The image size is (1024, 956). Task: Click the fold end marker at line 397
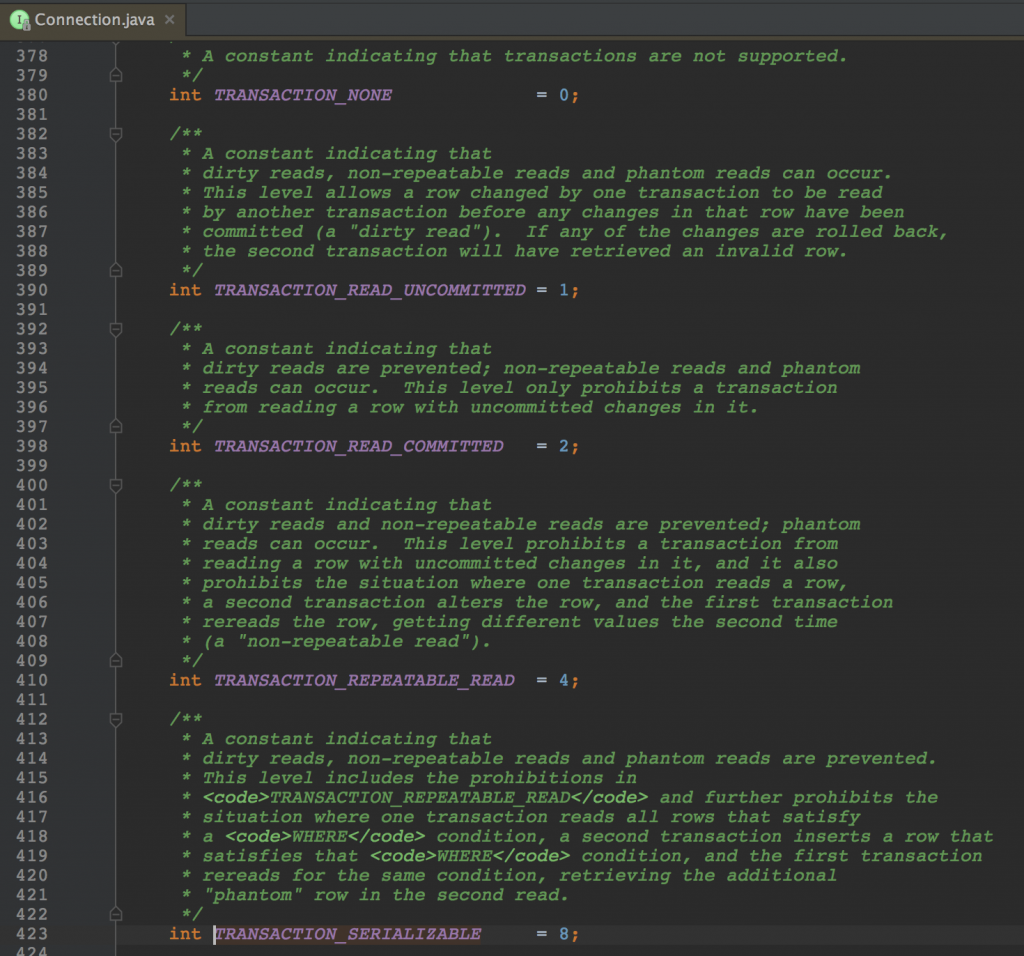pos(116,426)
